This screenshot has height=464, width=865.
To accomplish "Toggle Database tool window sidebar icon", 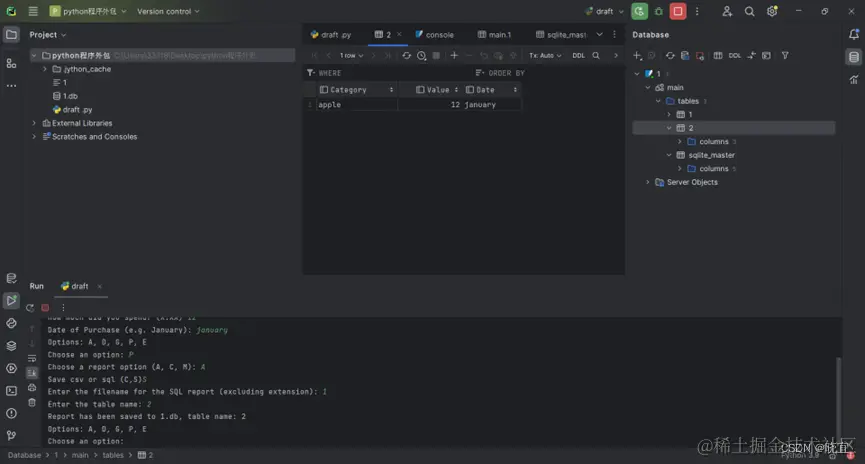I will tap(853, 57).
